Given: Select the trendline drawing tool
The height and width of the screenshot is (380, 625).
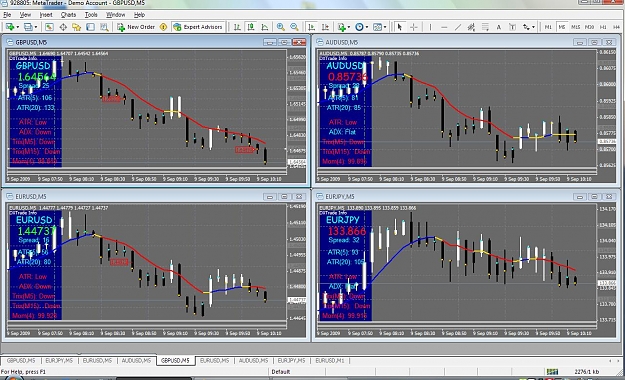Looking at the screenshot, I should coord(458,27).
